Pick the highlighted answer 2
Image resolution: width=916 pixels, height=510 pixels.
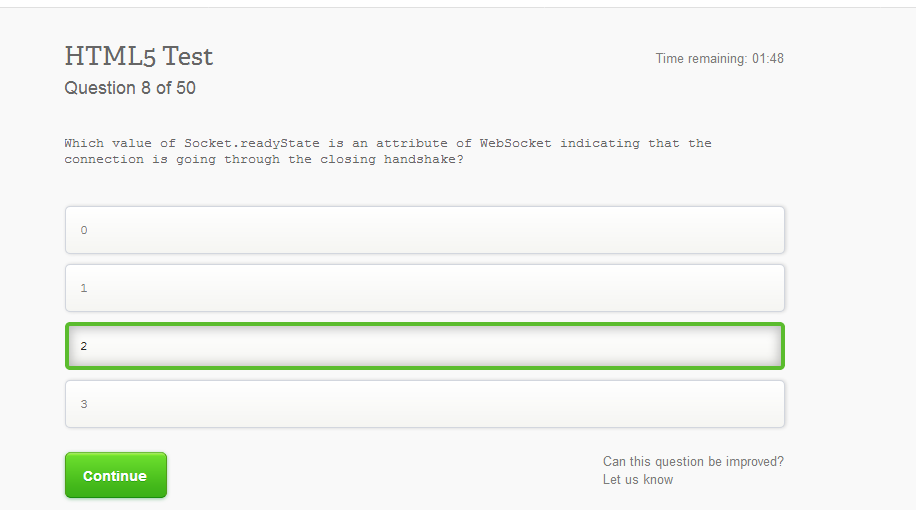coord(424,346)
